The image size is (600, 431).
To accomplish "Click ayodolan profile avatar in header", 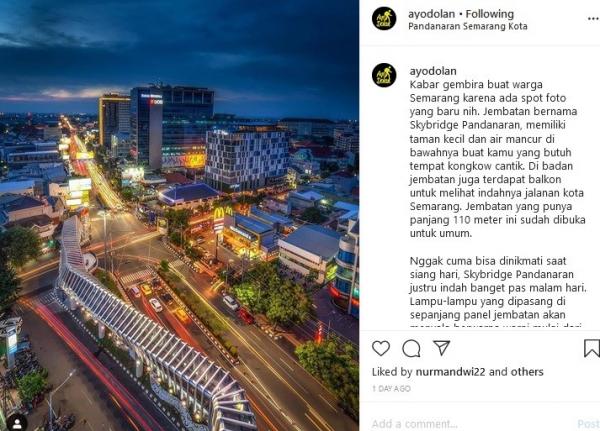I will tap(384, 18).
